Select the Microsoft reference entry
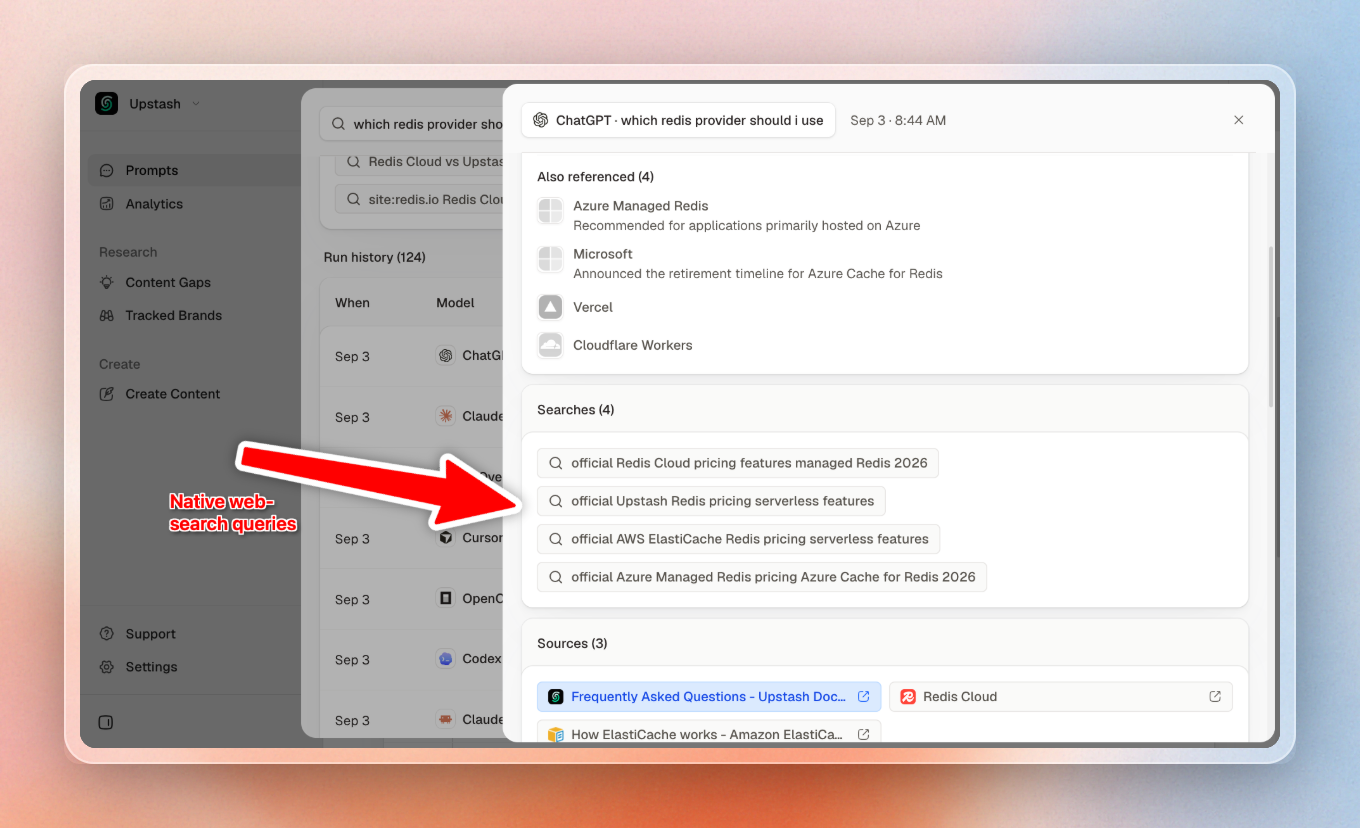This screenshot has height=828, width=1360. click(740, 263)
